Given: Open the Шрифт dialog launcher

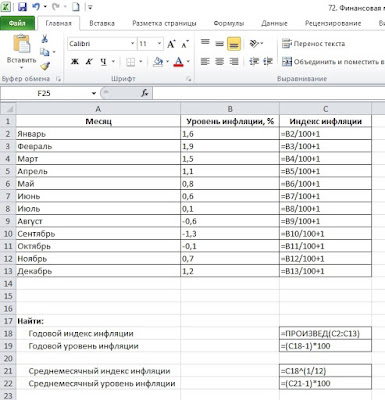Looking at the screenshot, I should [189, 79].
